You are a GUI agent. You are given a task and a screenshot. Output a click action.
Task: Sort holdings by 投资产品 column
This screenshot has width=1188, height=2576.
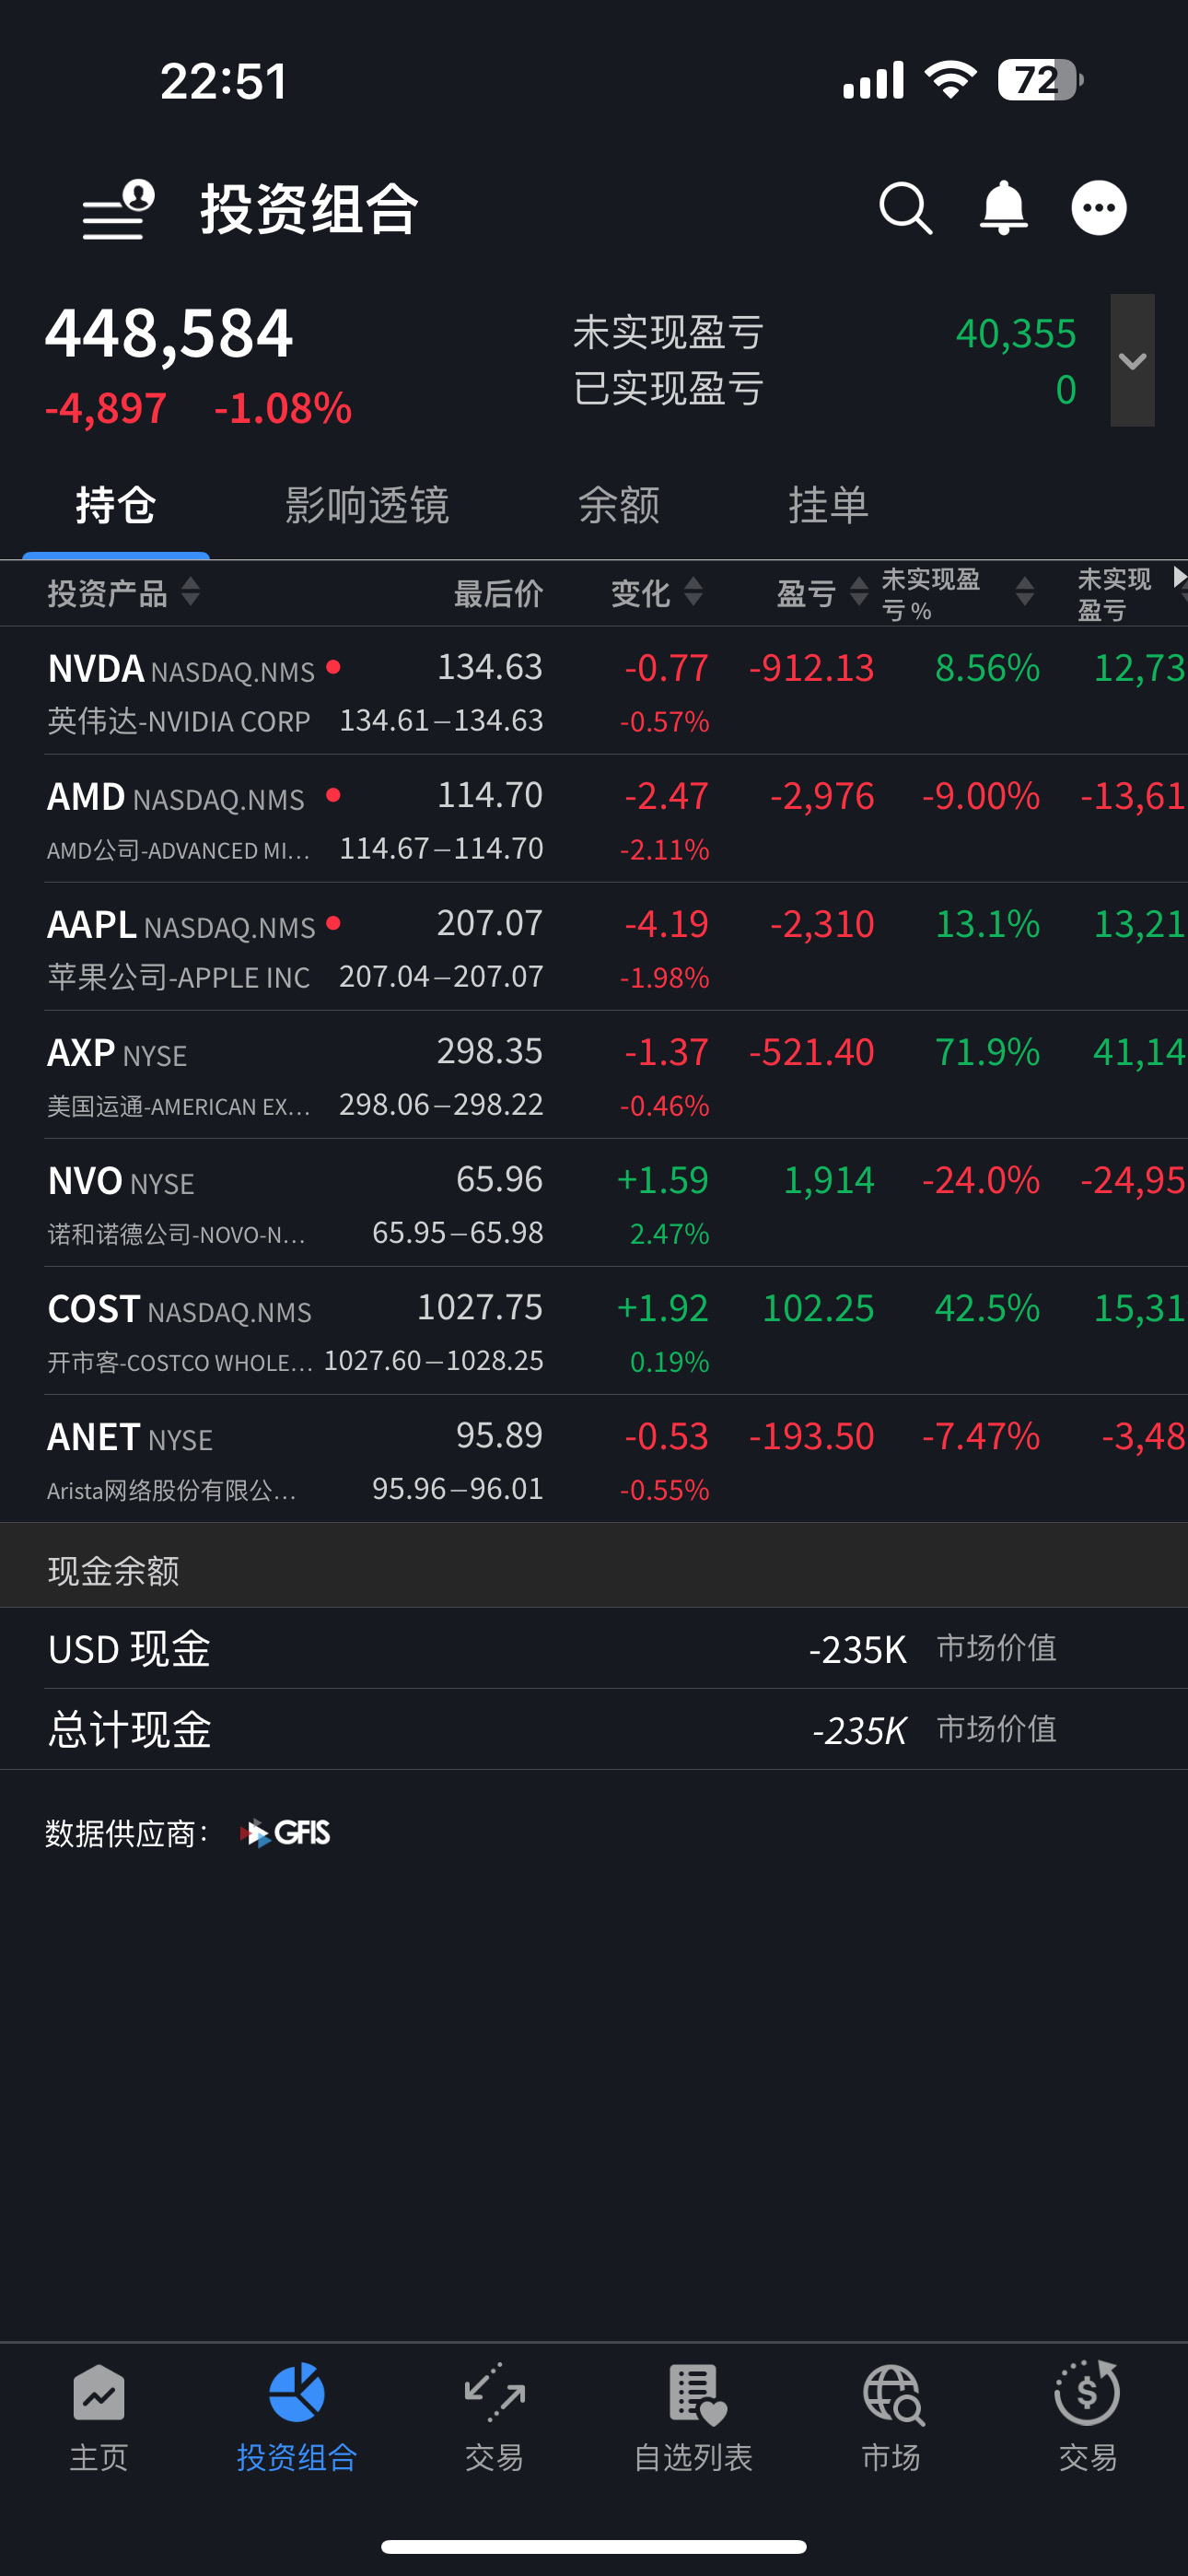123,593
